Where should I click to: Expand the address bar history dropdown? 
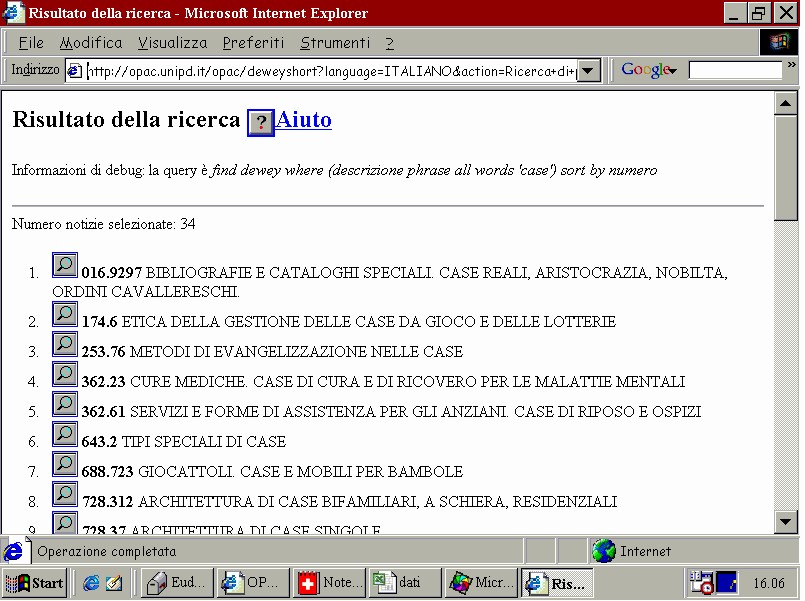point(589,71)
